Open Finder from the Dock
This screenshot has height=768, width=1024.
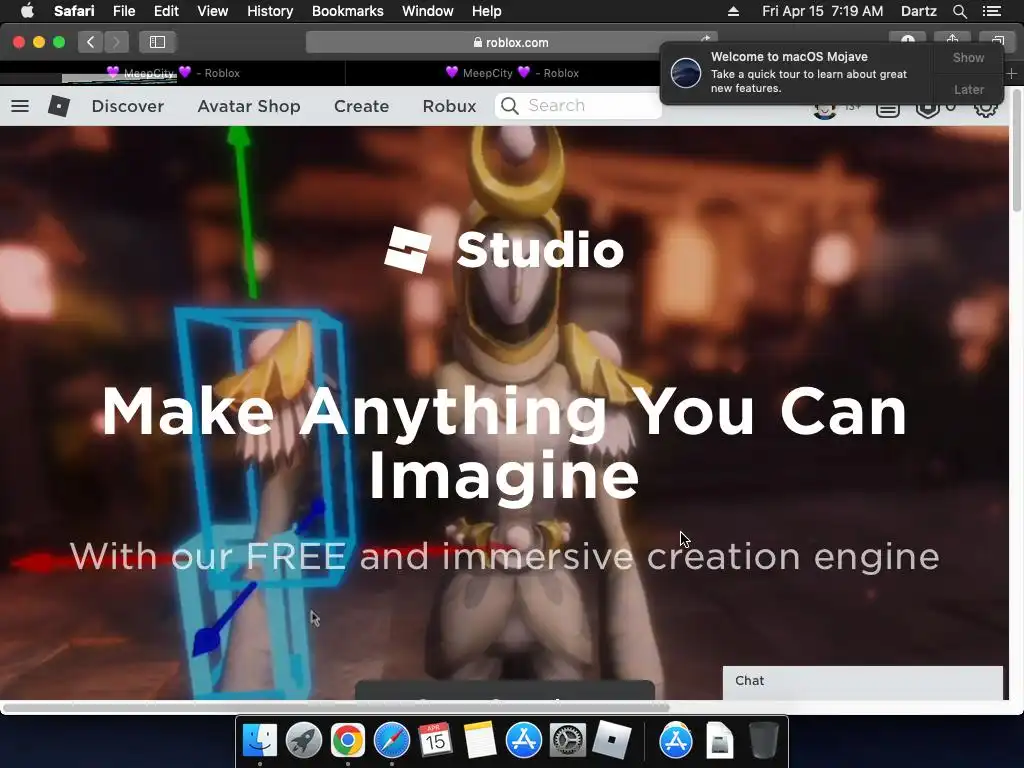(x=260, y=741)
